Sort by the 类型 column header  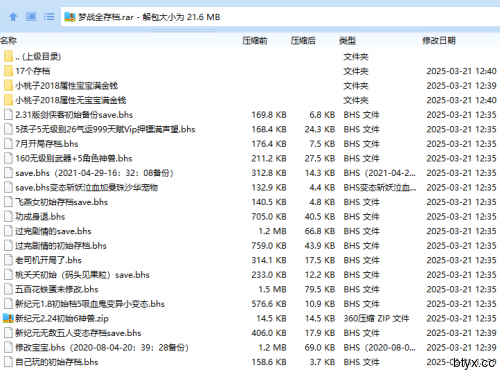tap(348, 41)
